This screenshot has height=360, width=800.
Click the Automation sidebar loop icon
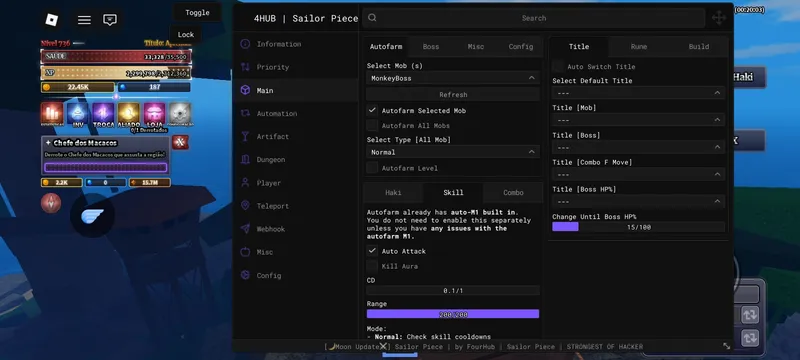(x=245, y=113)
